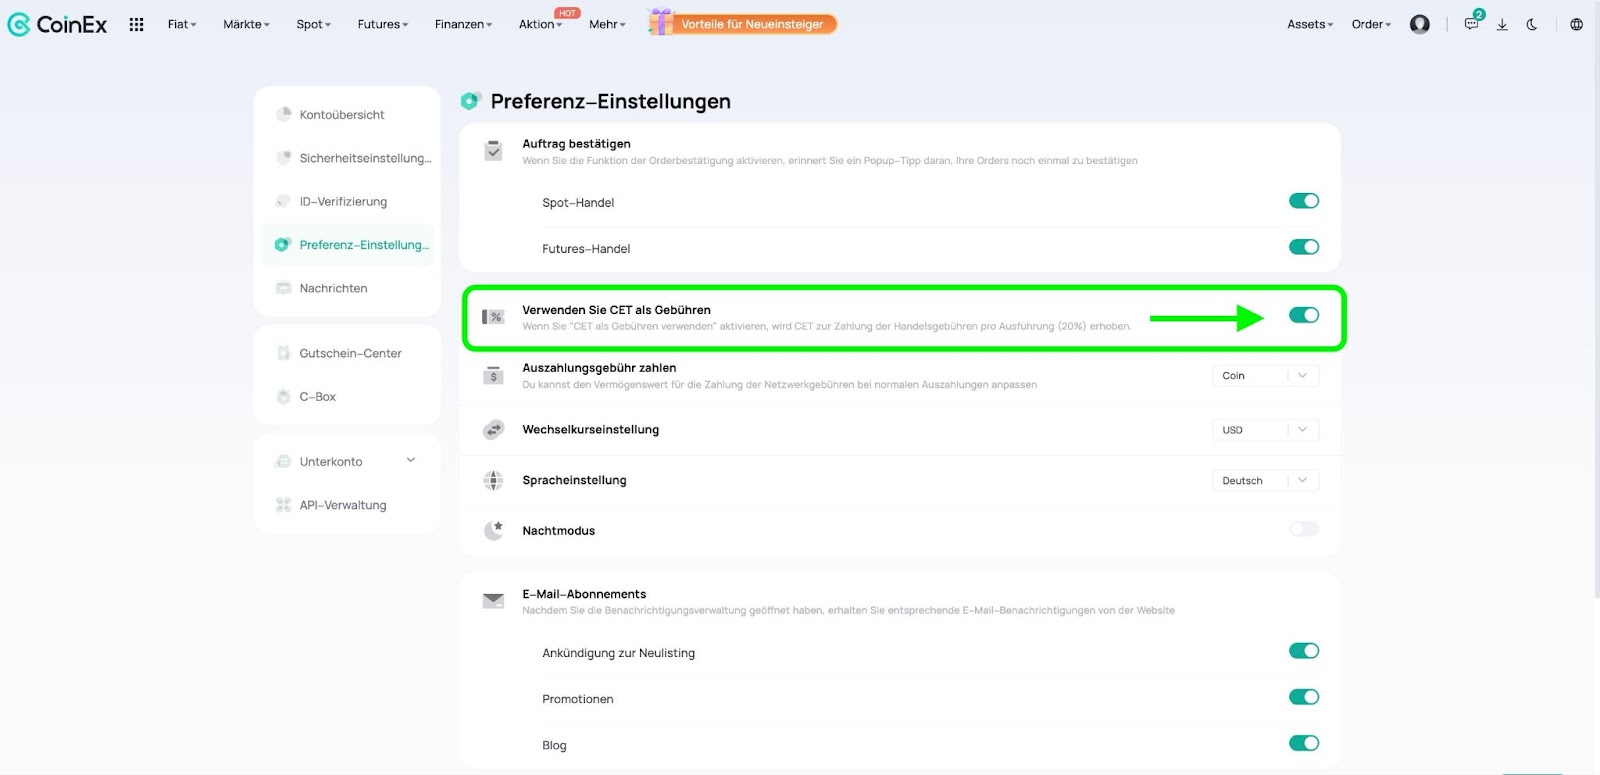Open the Coin withdrawal fee dropdown
The height and width of the screenshot is (775, 1600).
click(1266, 376)
